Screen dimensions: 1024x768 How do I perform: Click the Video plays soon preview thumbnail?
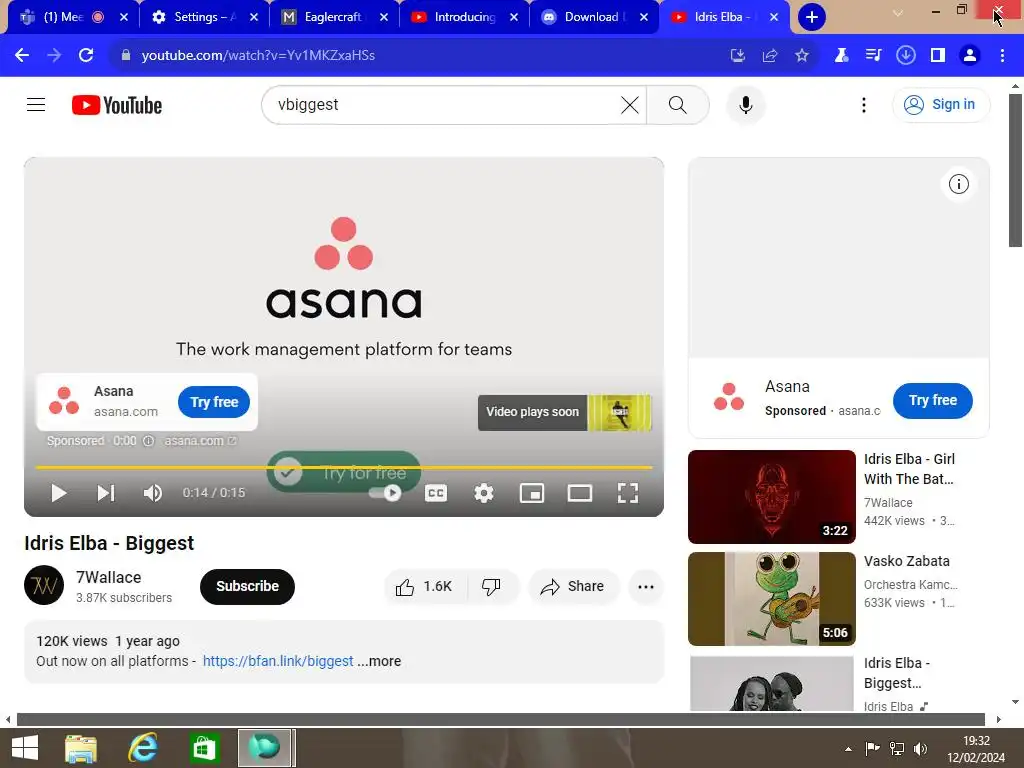[619, 413]
